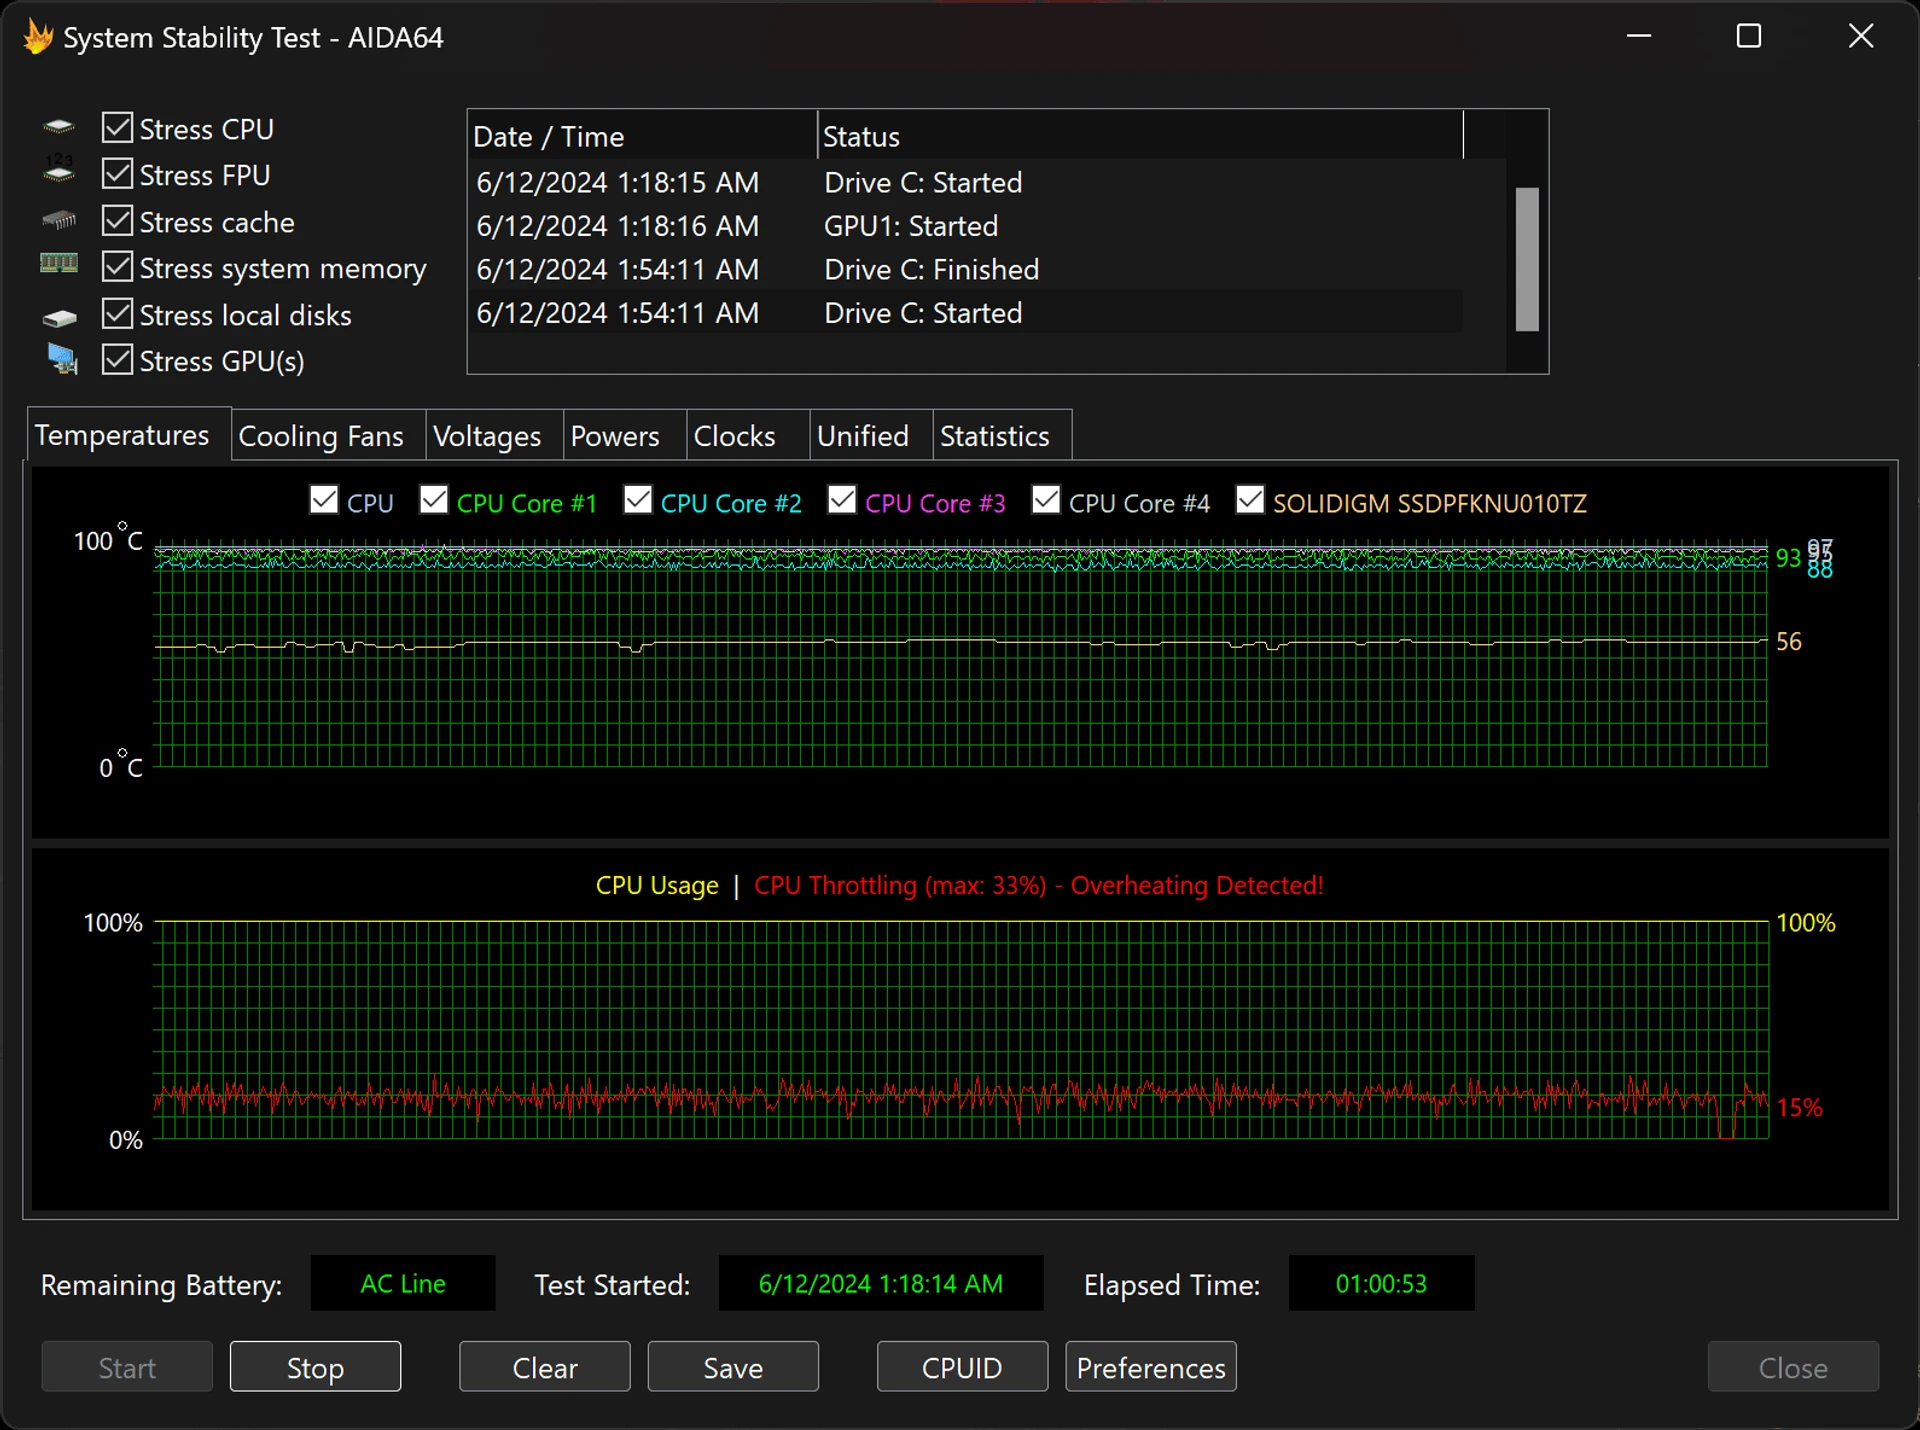Click the Status column header
The width and height of the screenshot is (1920, 1430).
click(1140, 136)
